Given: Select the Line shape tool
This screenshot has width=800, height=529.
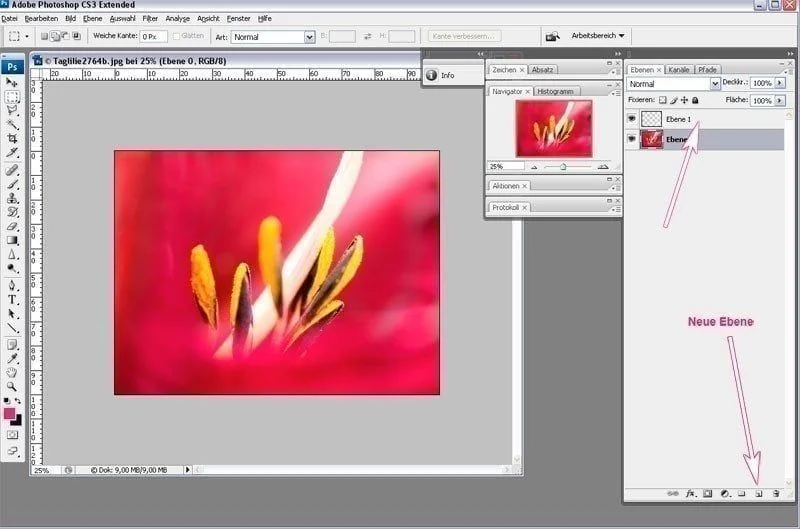Looking at the screenshot, I should tap(12, 328).
